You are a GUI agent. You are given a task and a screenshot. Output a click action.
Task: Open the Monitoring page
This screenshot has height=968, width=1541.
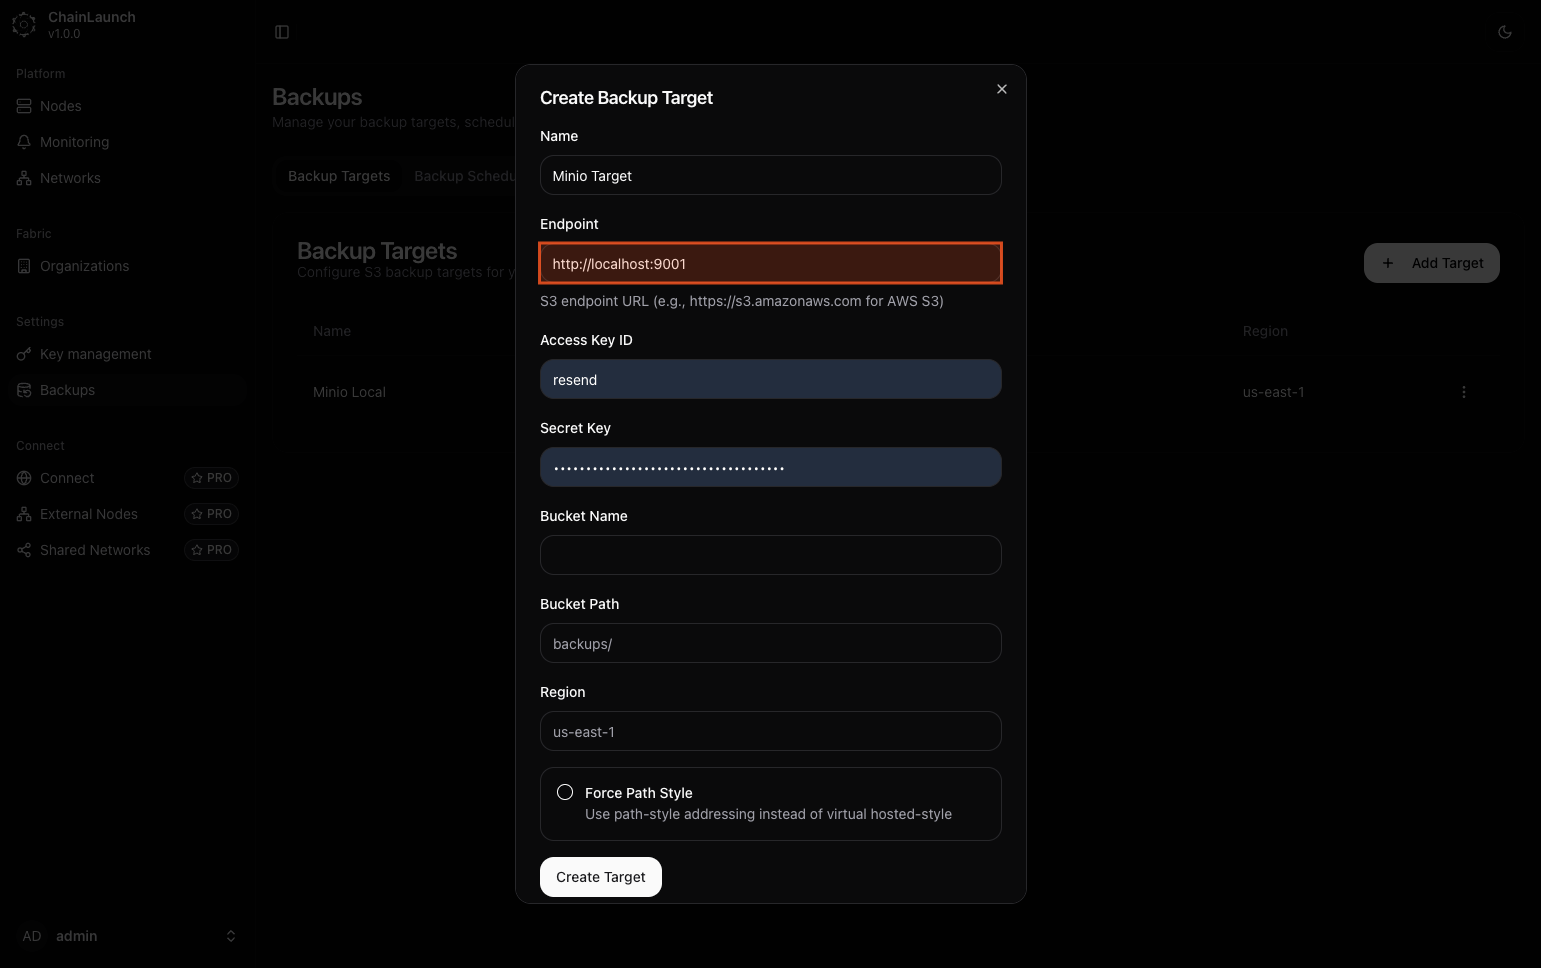74,142
